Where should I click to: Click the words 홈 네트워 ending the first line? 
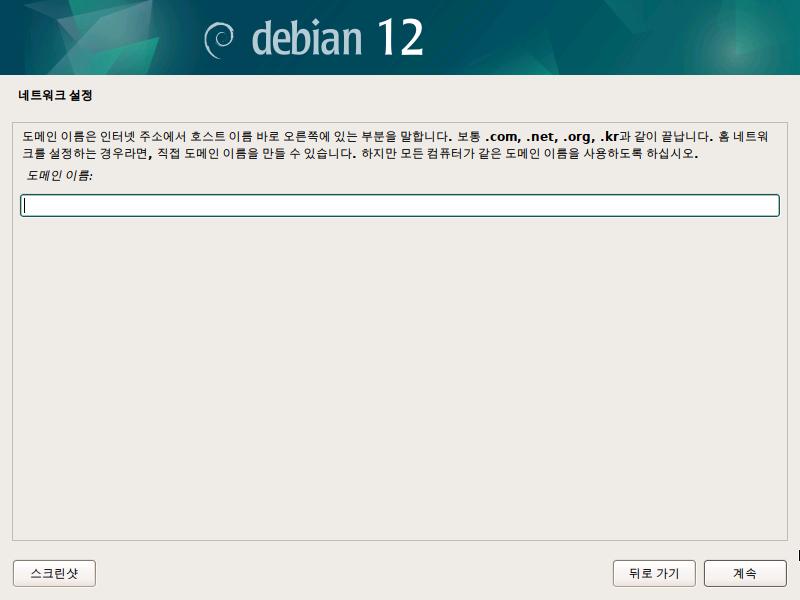743,137
